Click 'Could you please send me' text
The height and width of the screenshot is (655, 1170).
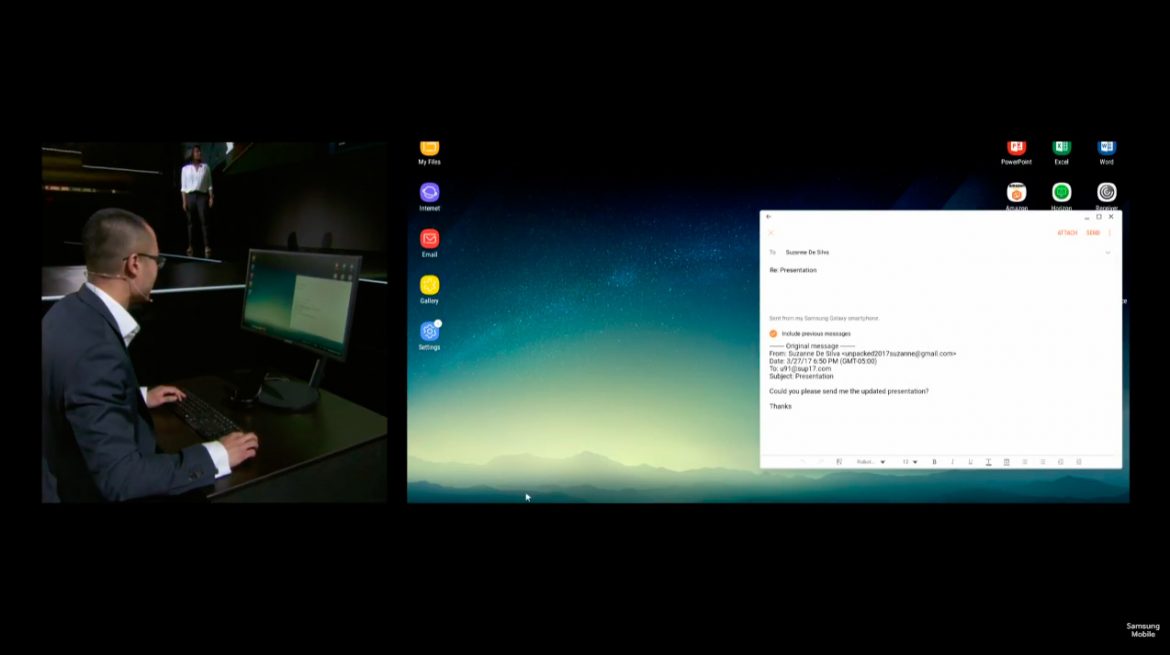pos(810,391)
